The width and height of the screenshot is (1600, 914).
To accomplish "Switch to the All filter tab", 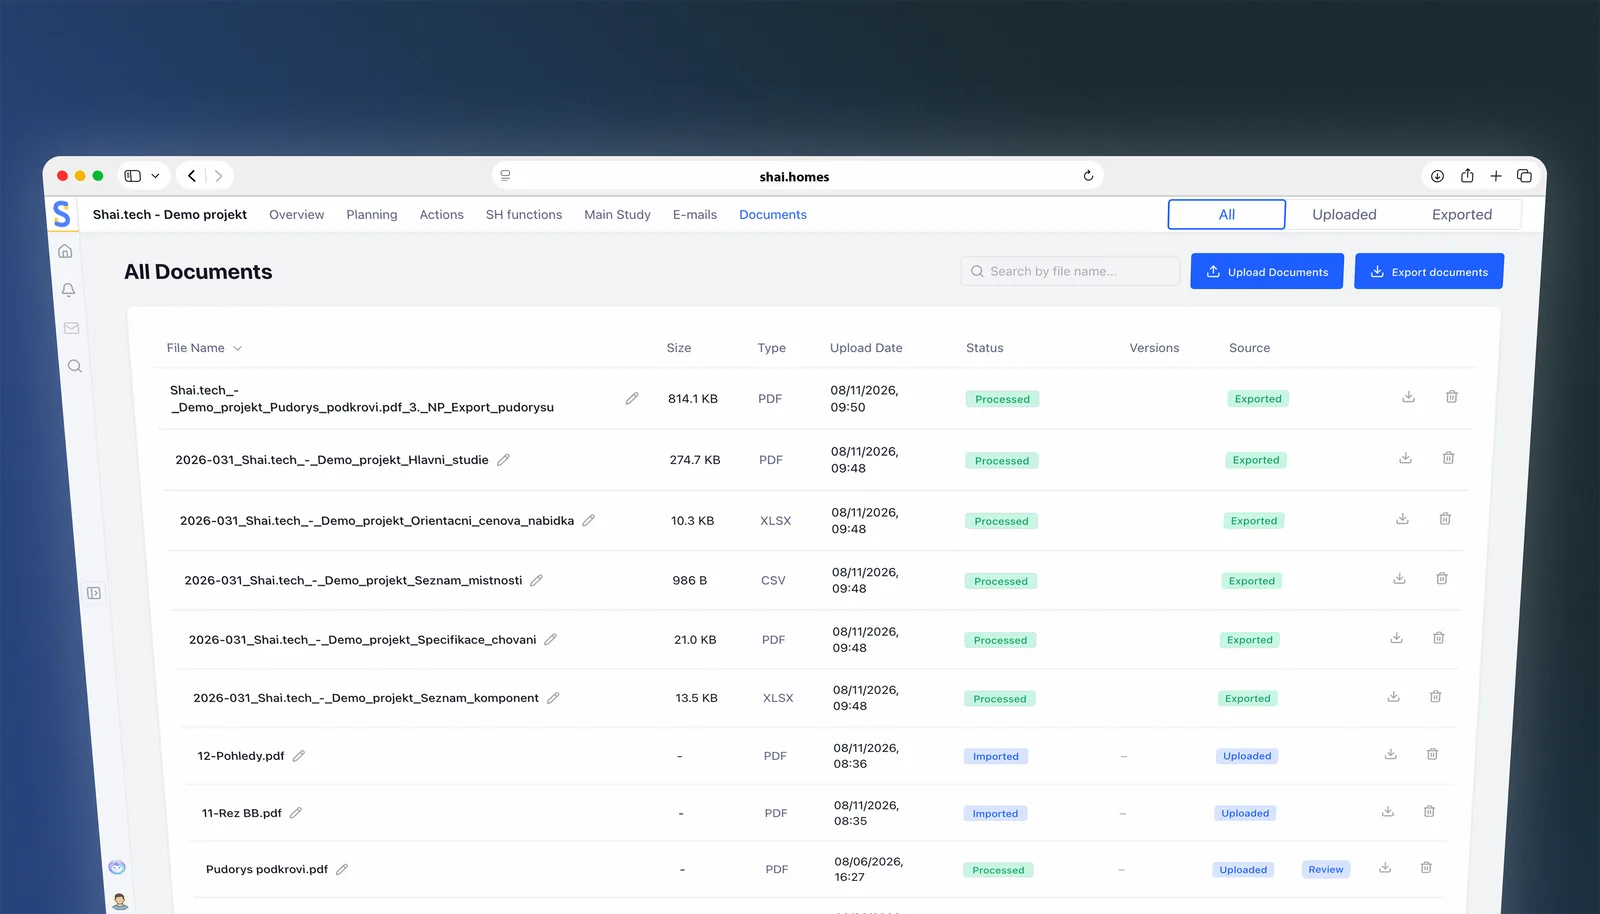I will click(x=1227, y=214).
